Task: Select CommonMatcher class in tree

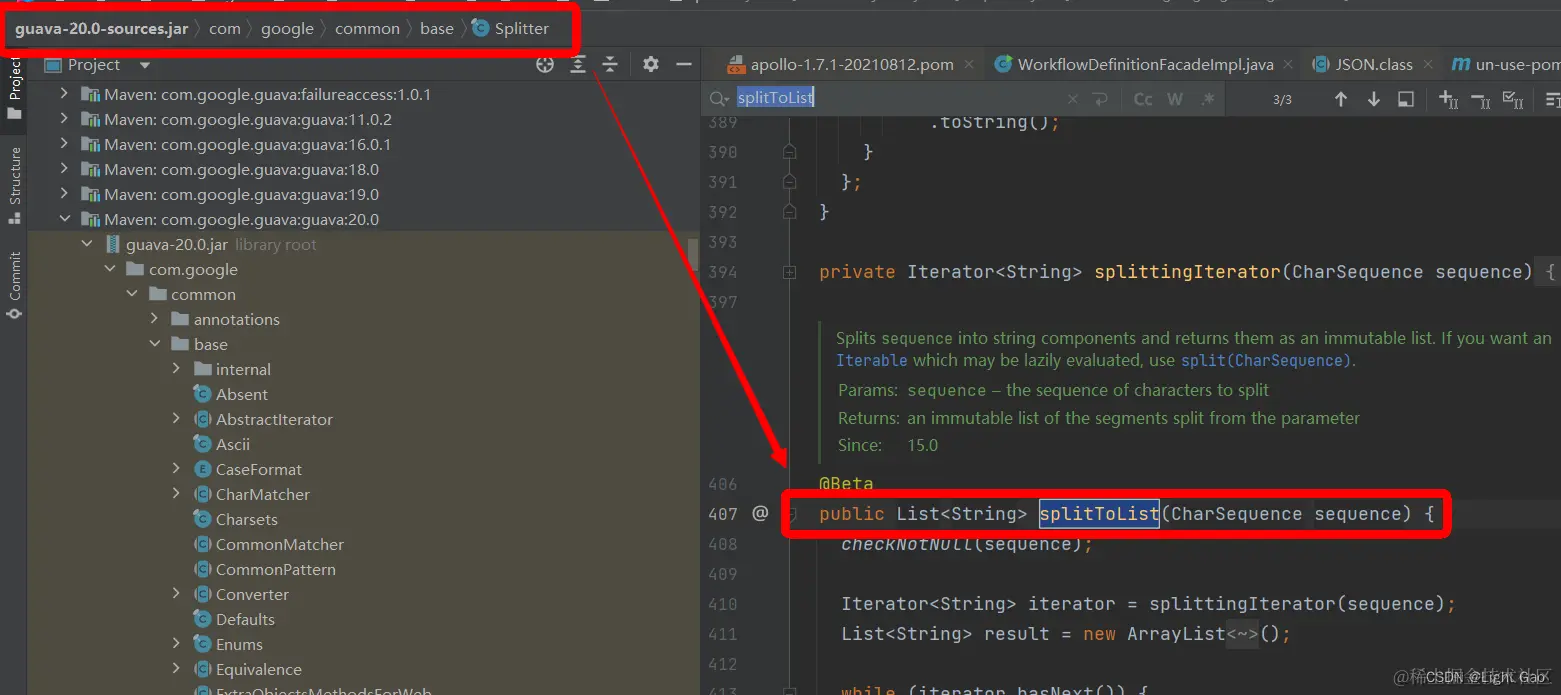Action: click(x=279, y=544)
